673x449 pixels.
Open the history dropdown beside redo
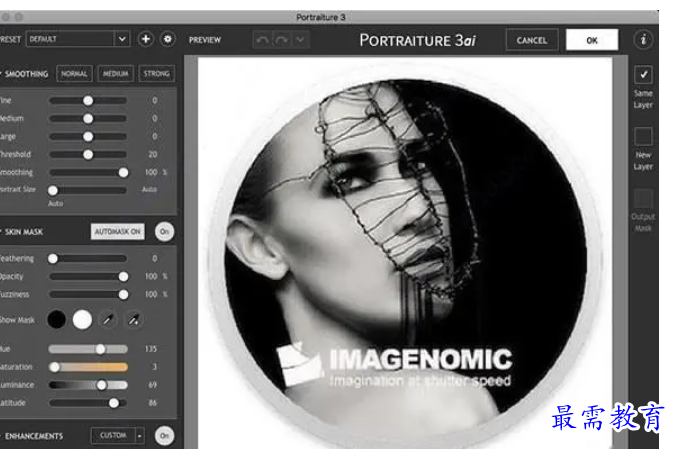pyautogui.click(x=300, y=40)
